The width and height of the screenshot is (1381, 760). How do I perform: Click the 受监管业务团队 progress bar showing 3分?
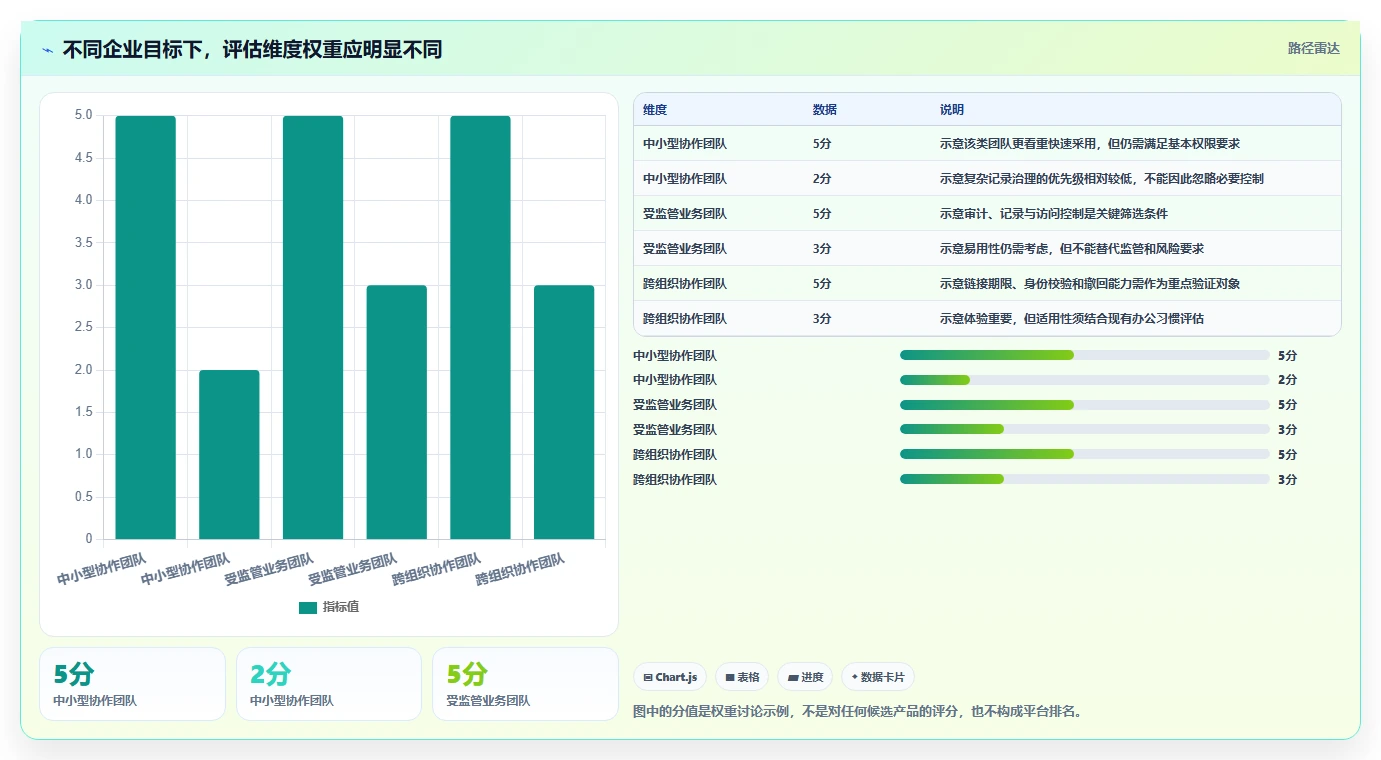[x=1085, y=430]
